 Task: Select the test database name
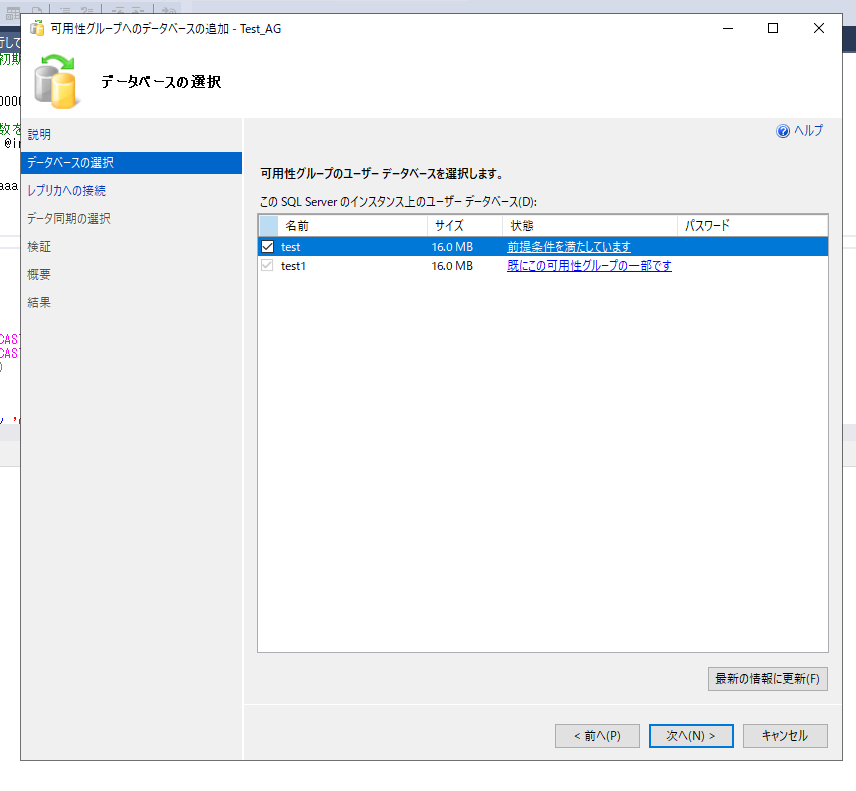tap(290, 247)
